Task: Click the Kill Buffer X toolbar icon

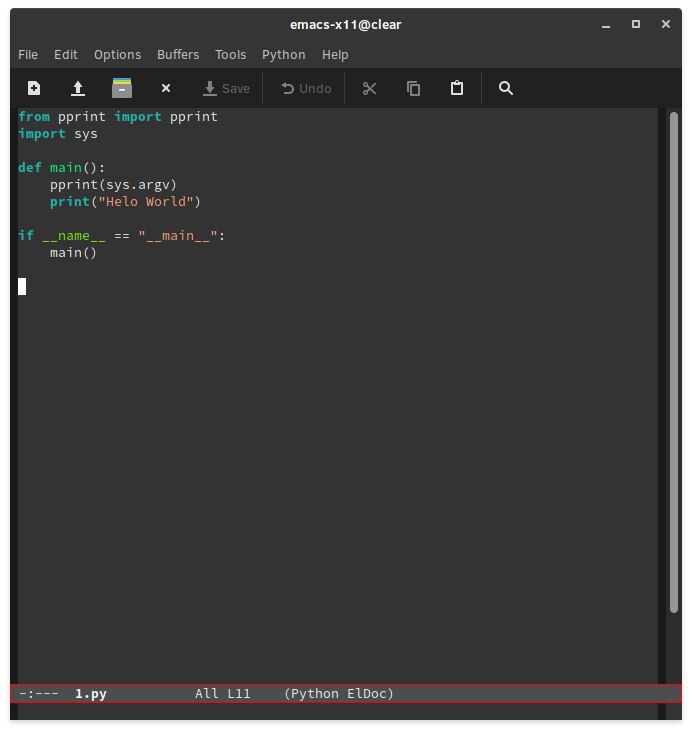Action: 166,88
